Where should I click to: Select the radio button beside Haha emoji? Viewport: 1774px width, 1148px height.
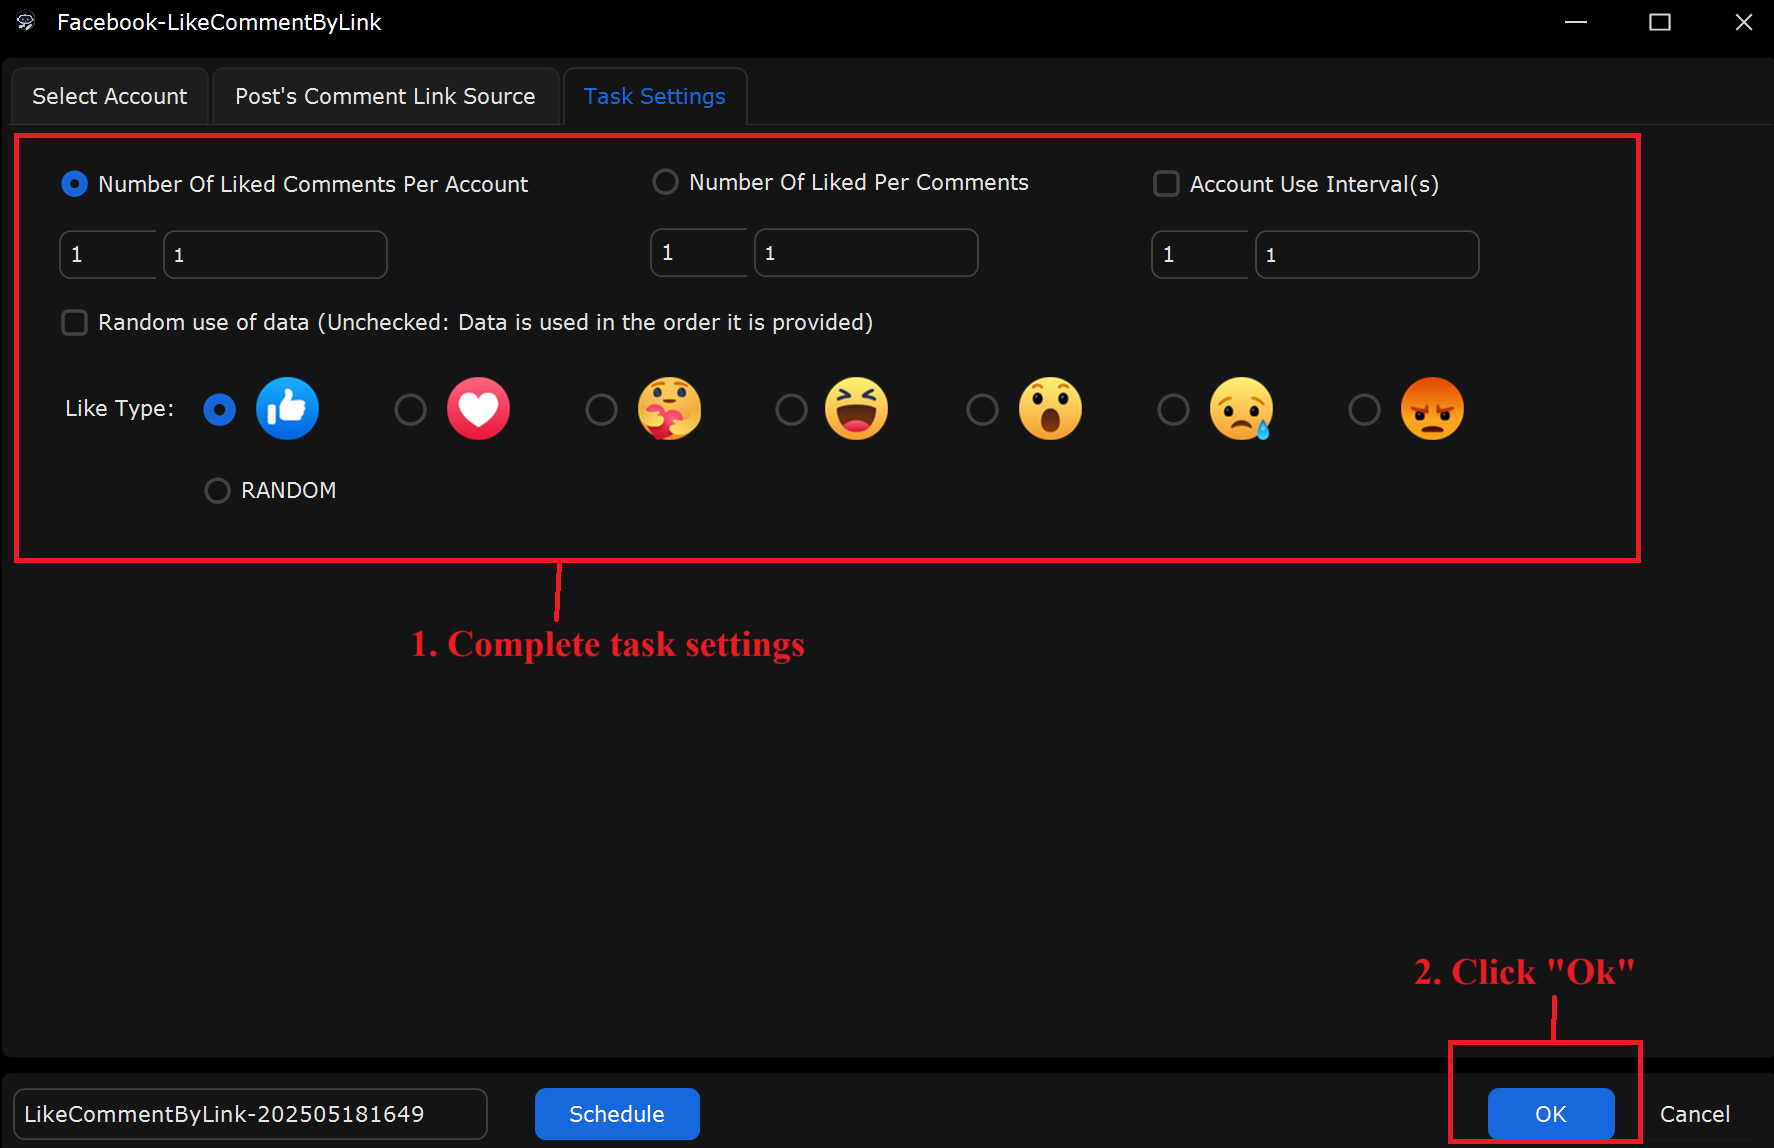[x=791, y=409]
